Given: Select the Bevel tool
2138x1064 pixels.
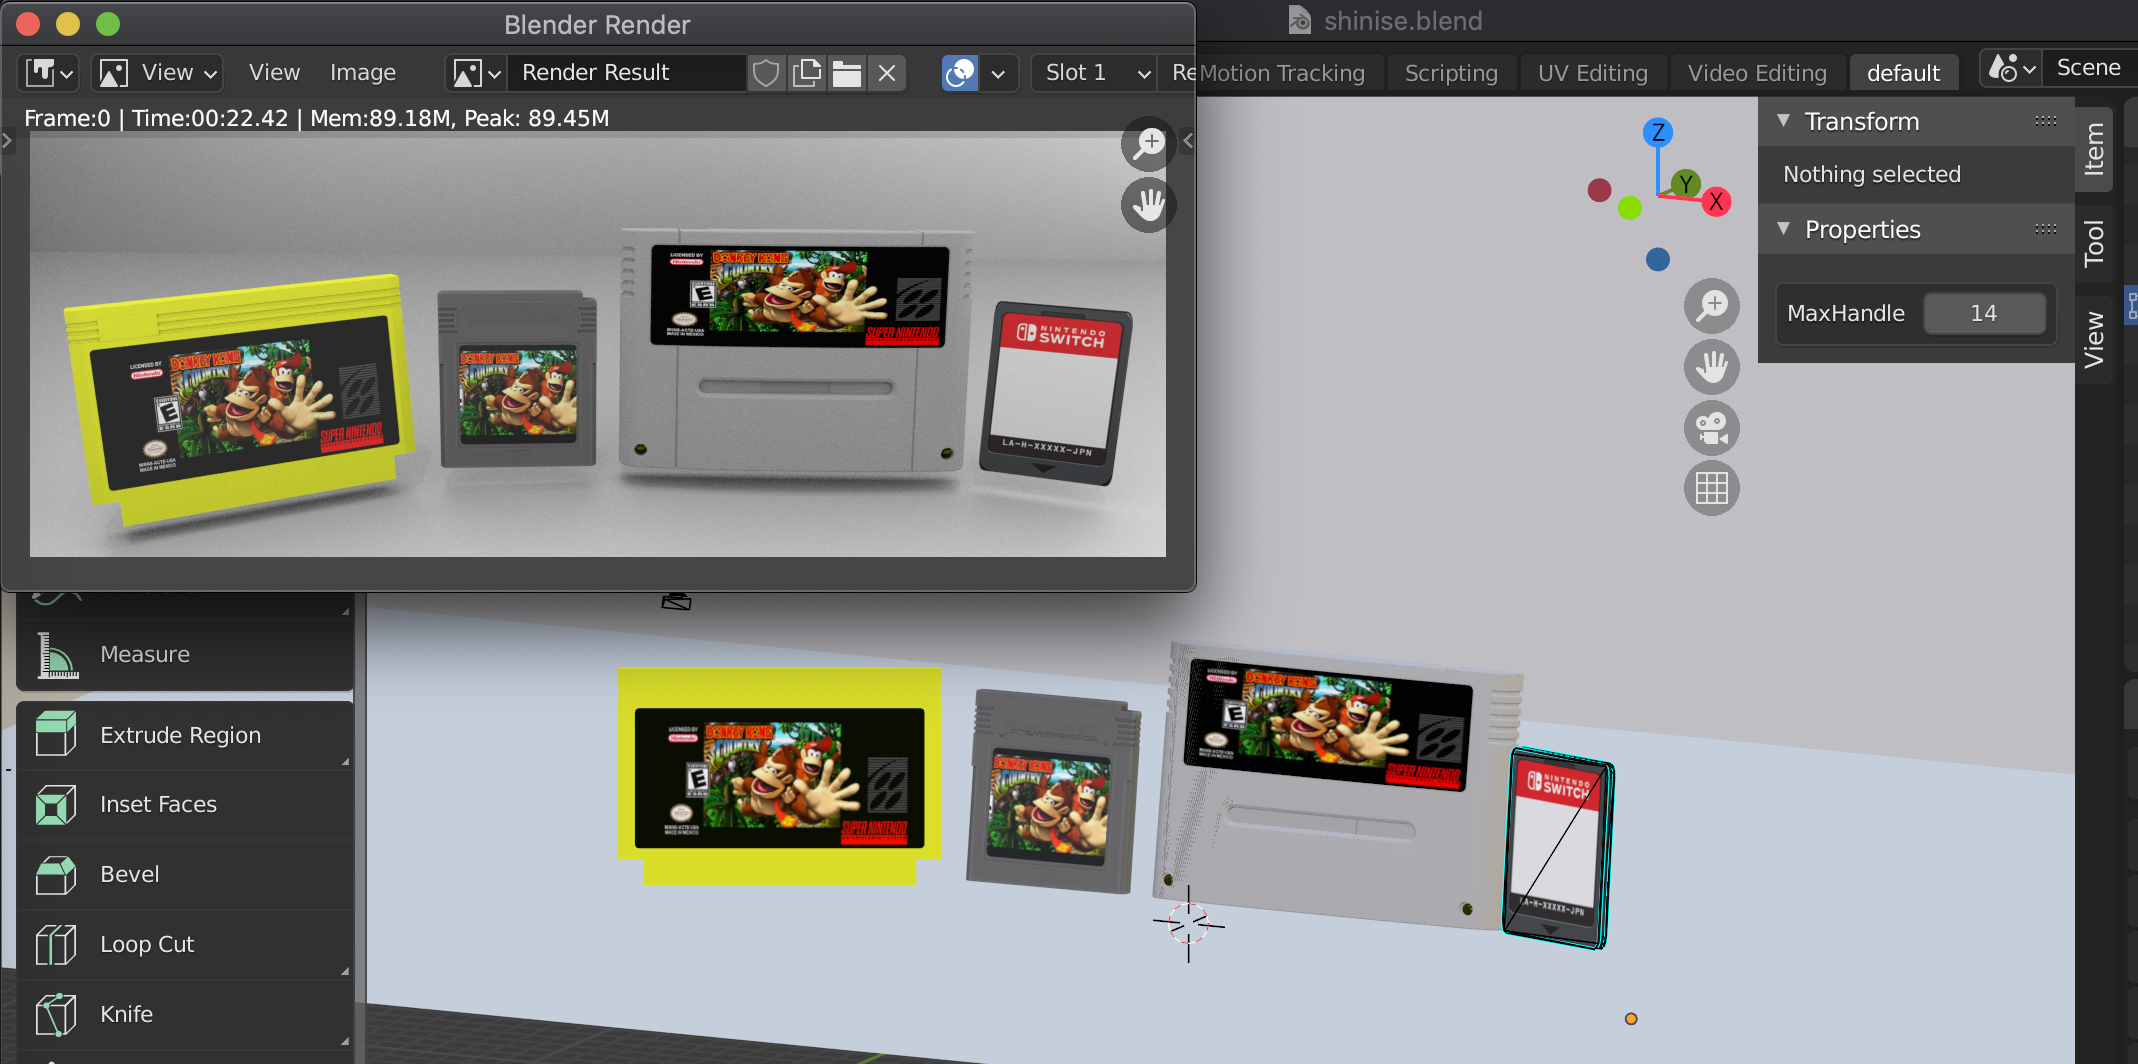Looking at the screenshot, I should click(185, 874).
